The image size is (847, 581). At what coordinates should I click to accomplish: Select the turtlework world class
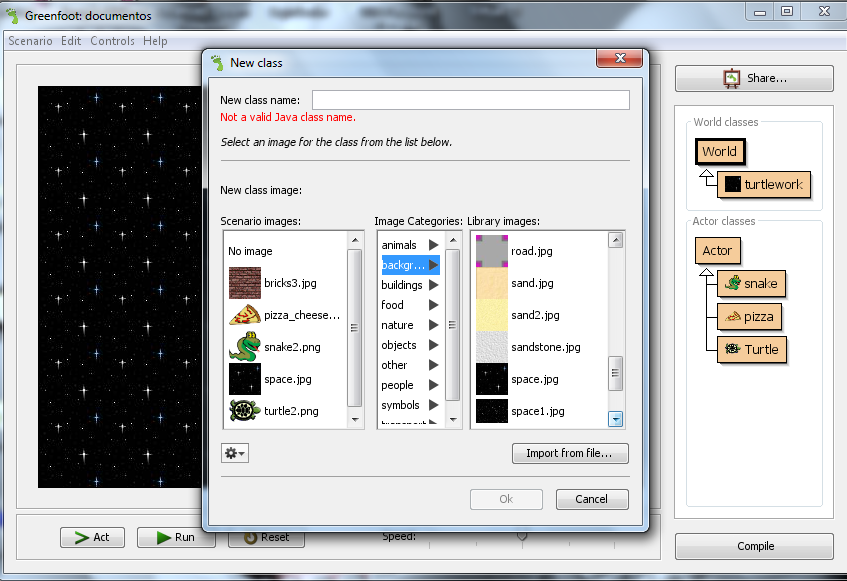(764, 185)
